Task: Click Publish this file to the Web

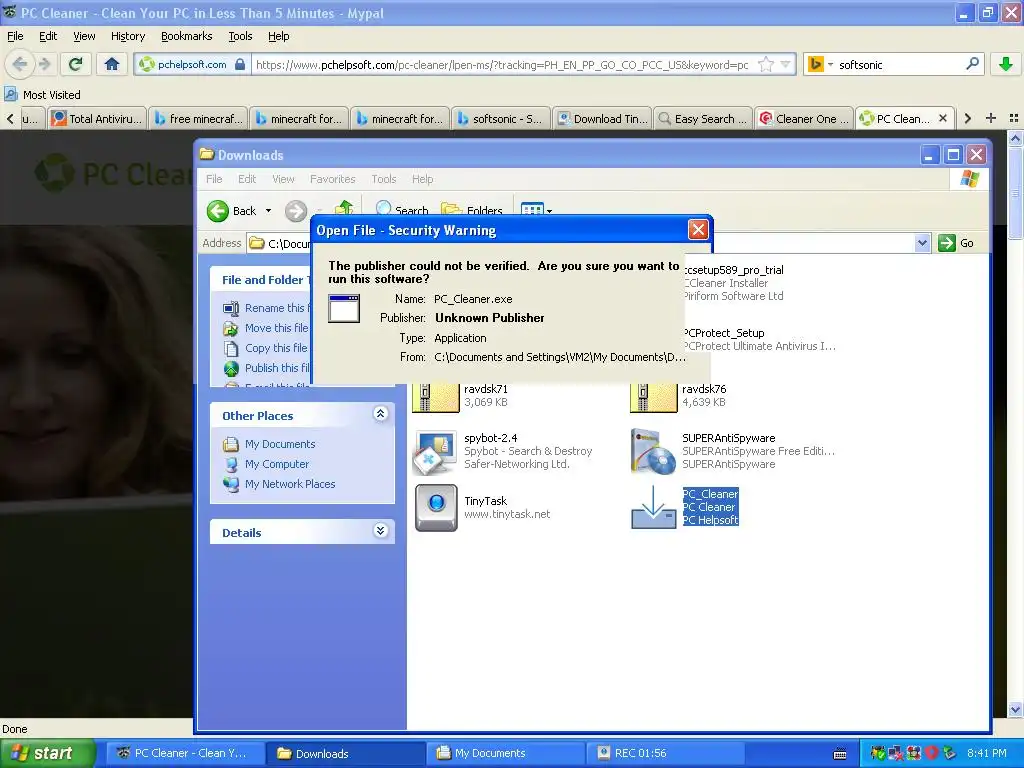Action: 266,368
